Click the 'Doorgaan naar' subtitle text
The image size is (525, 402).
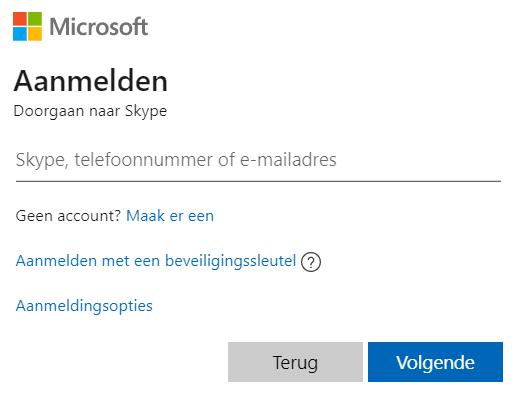click(67, 111)
